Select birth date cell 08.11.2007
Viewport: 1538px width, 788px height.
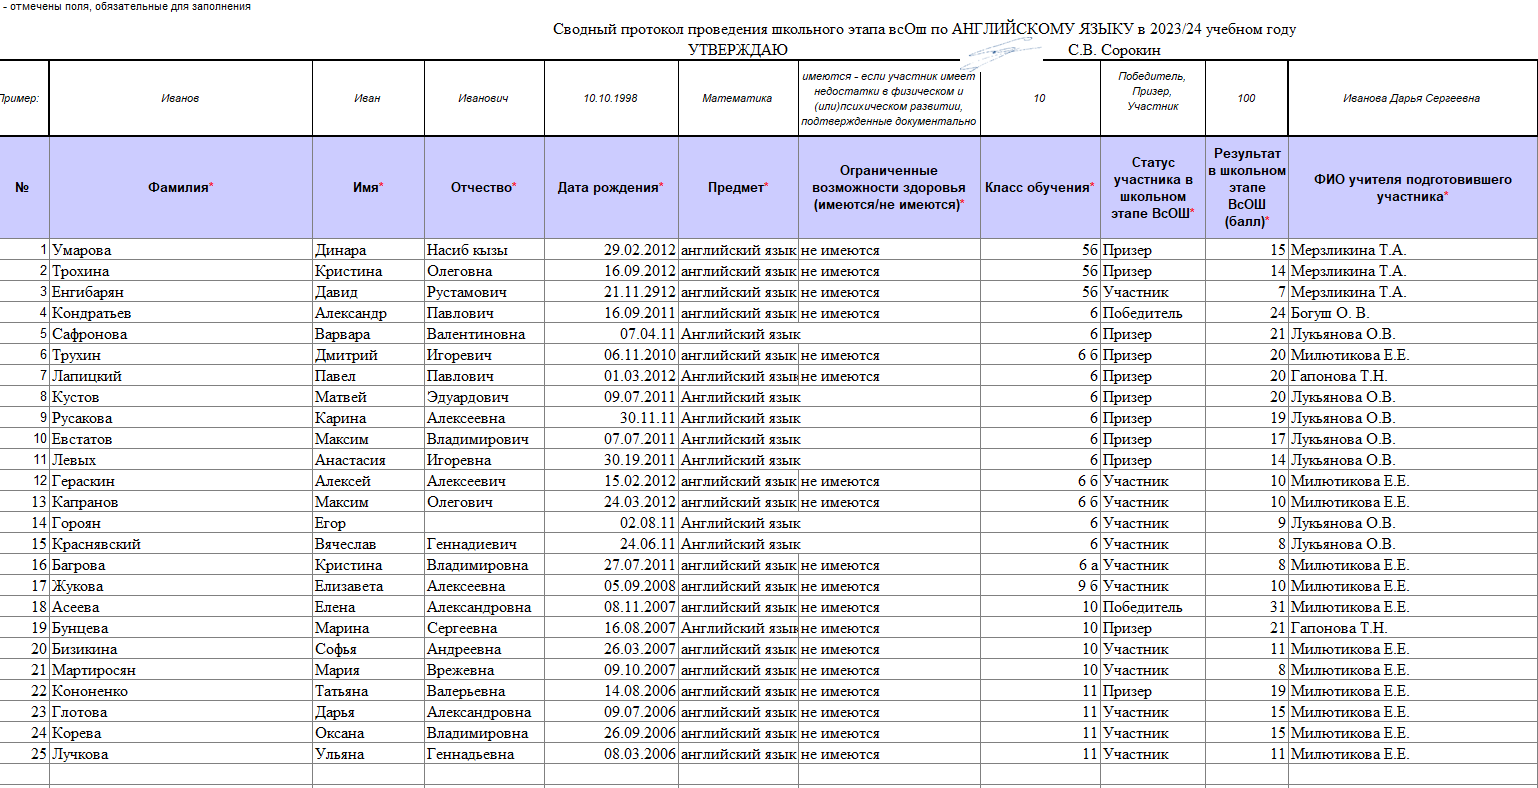coord(611,607)
